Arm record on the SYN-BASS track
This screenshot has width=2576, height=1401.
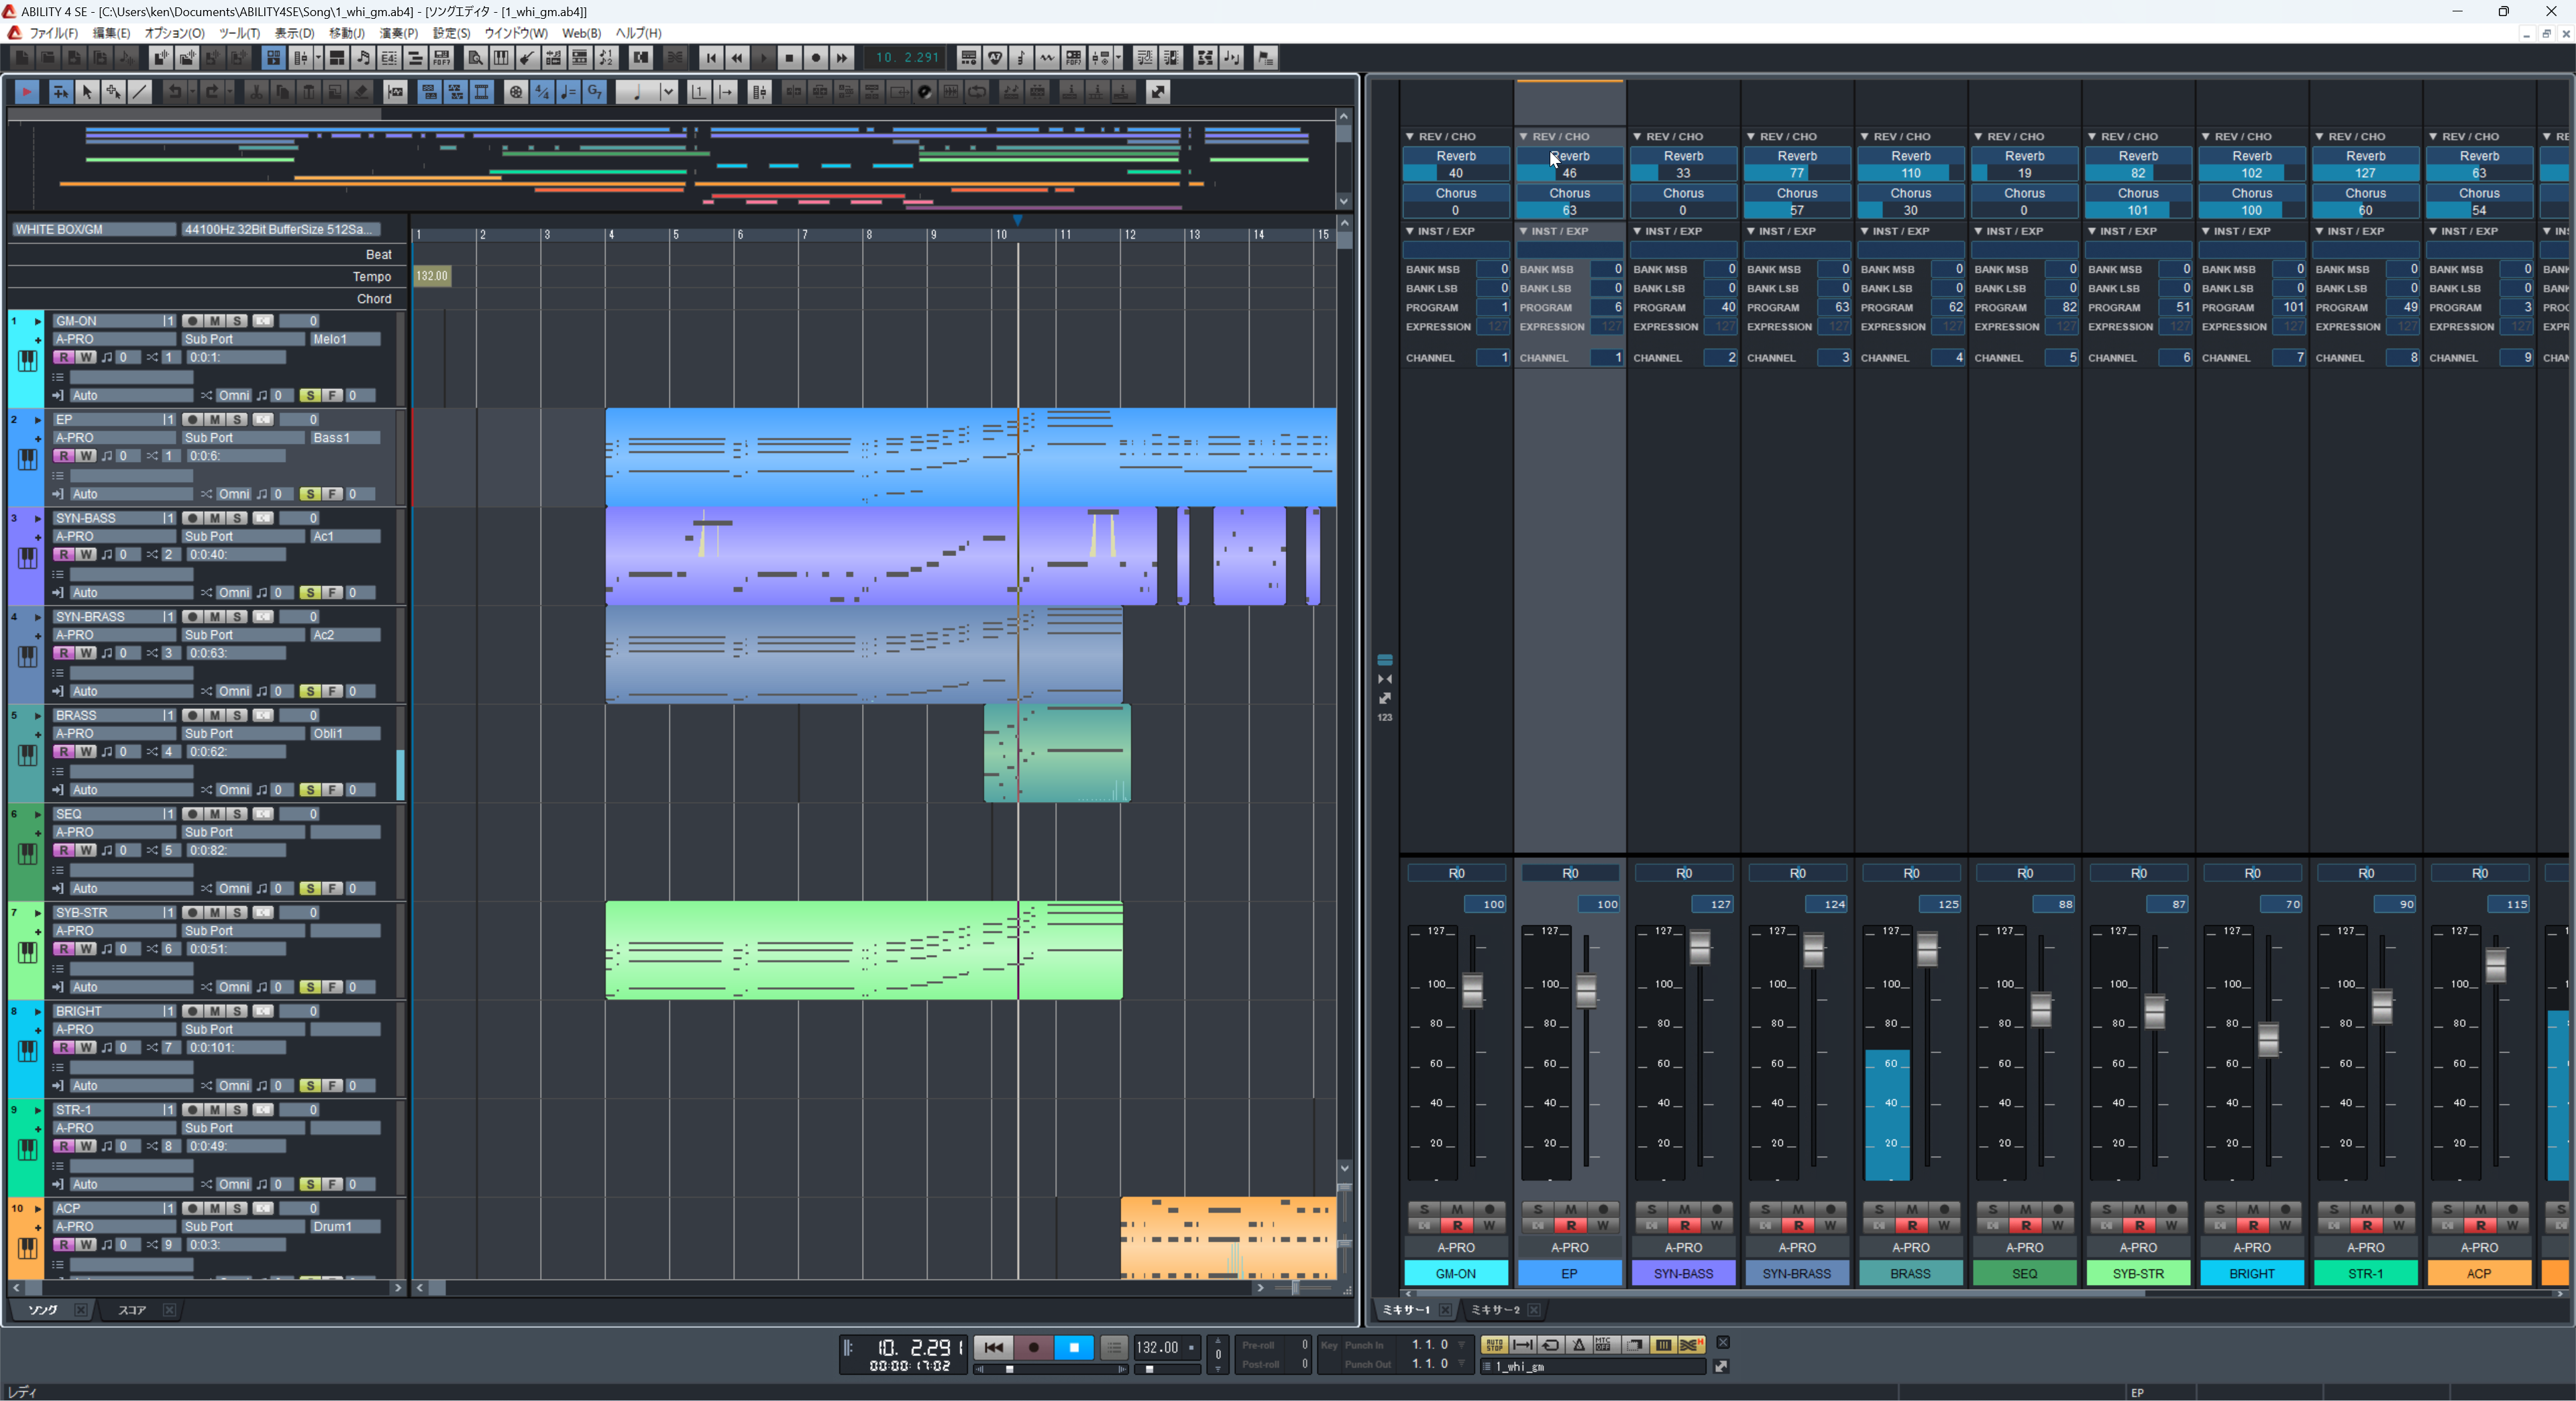click(192, 518)
